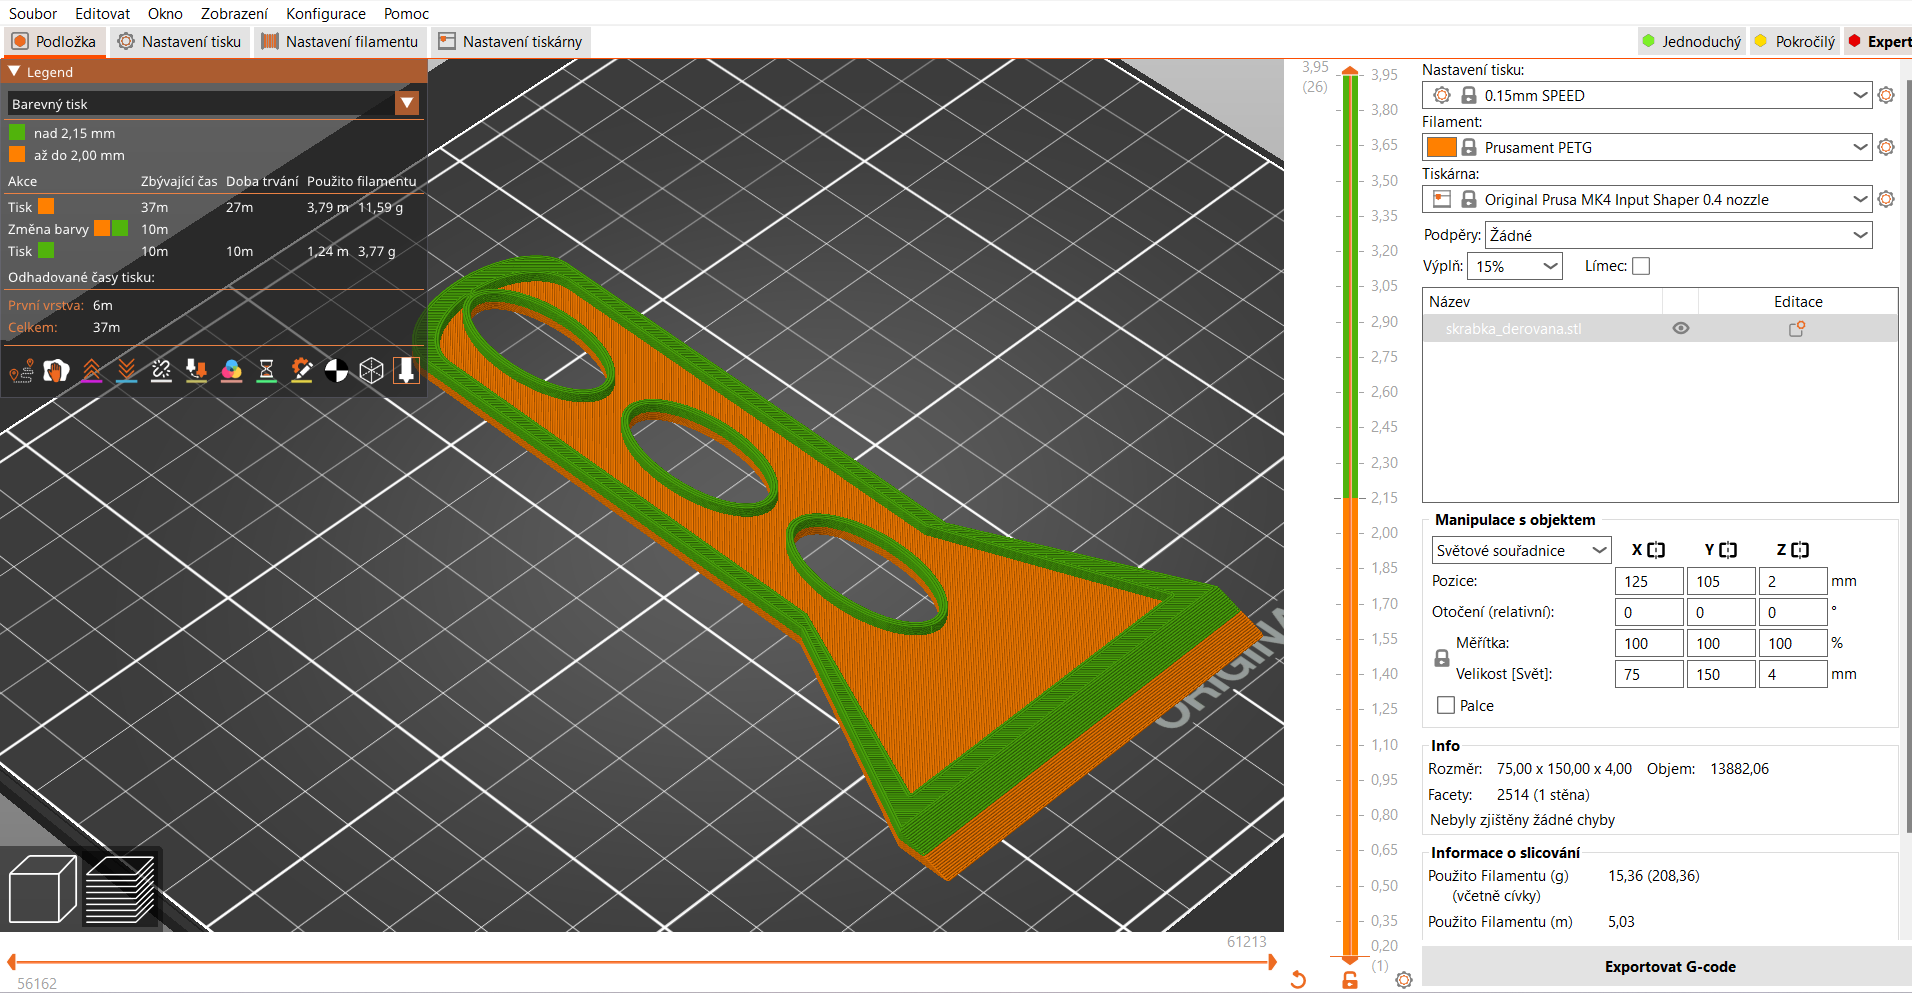Select Jednoduchý (simple) mode
1912x993 pixels.
point(1692,41)
